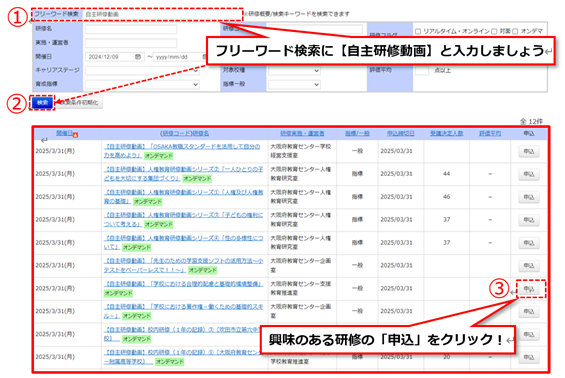Image resolution: width=565 pixels, height=378 pixels.
Task: Sort results by the 申込締切日 column header
Action: (x=400, y=133)
